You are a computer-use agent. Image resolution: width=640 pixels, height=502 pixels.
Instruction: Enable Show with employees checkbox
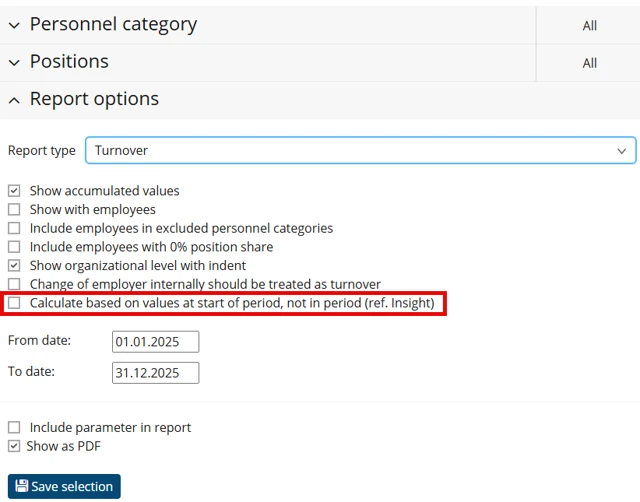(14, 210)
